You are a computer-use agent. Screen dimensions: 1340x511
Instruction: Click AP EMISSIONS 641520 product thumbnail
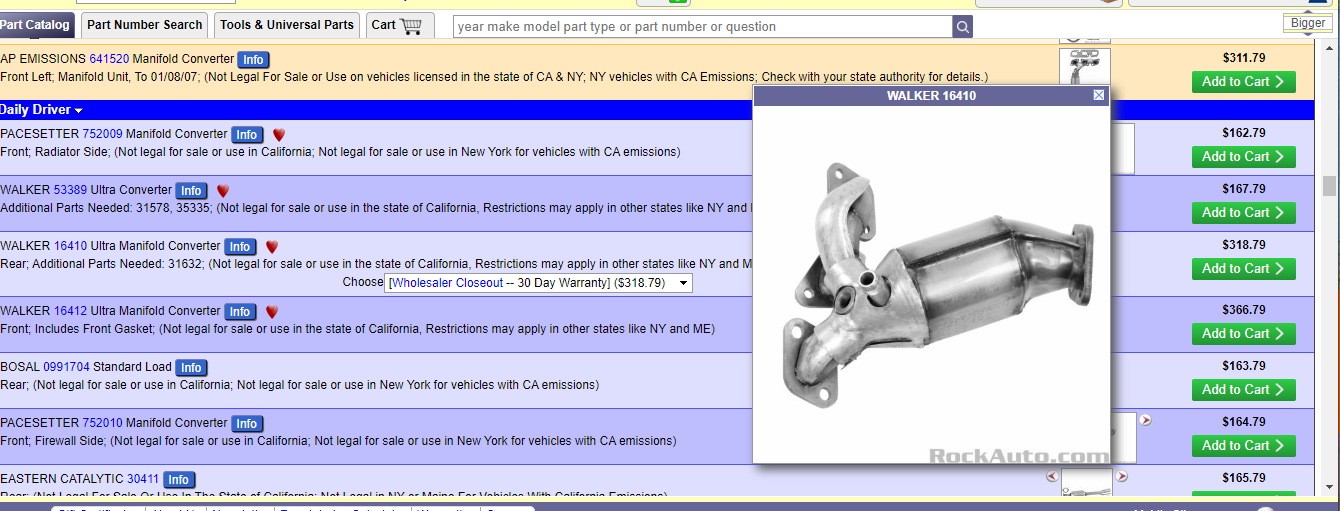pos(1085,66)
